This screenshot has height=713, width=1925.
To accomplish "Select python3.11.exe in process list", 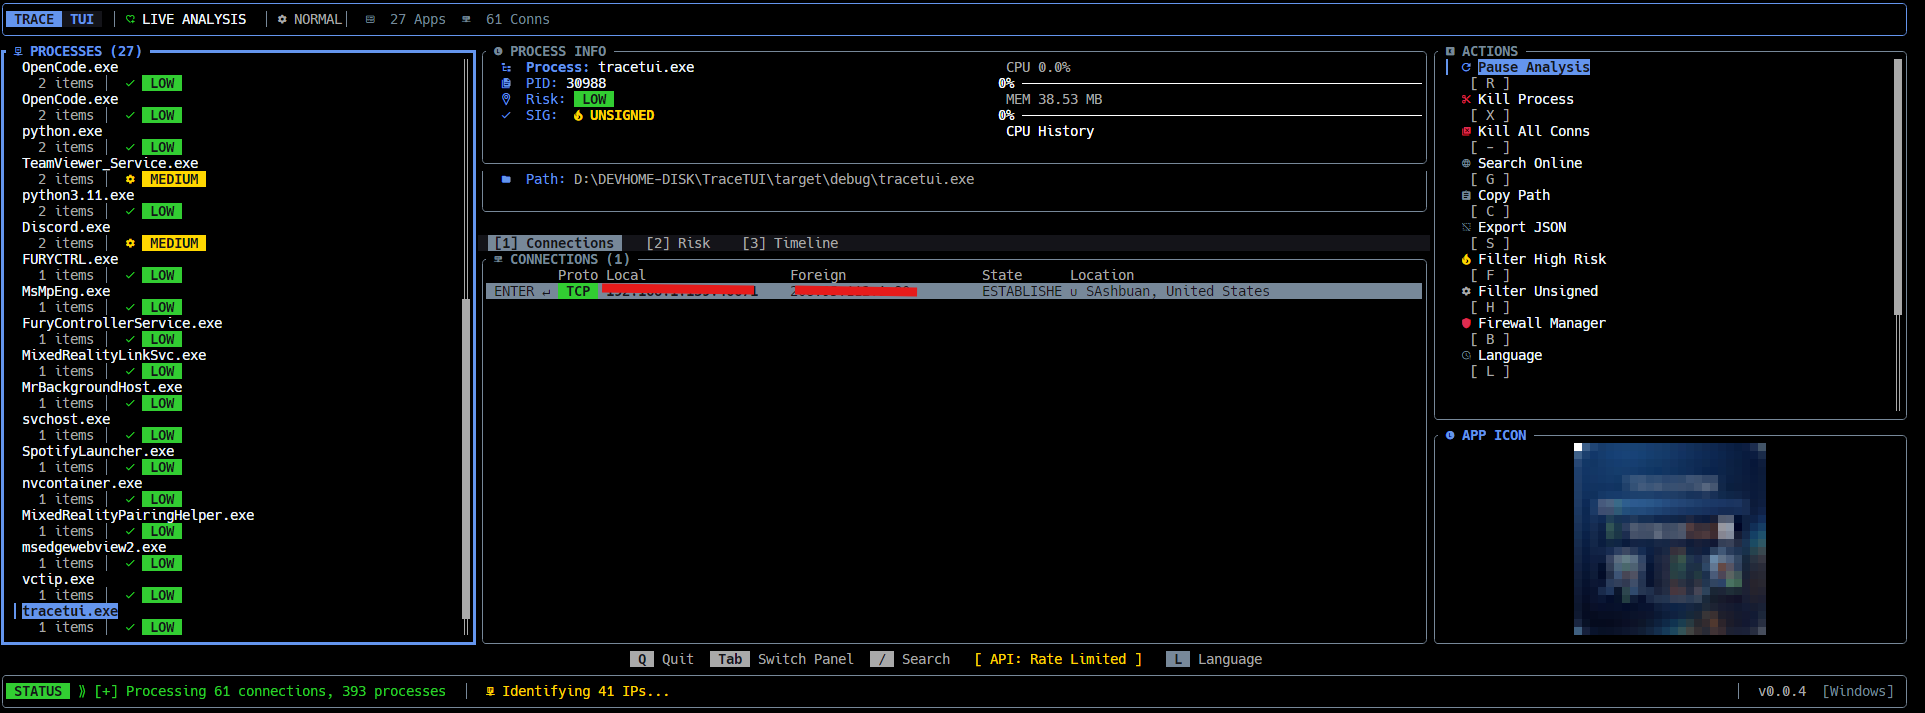I will (x=78, y=195).
